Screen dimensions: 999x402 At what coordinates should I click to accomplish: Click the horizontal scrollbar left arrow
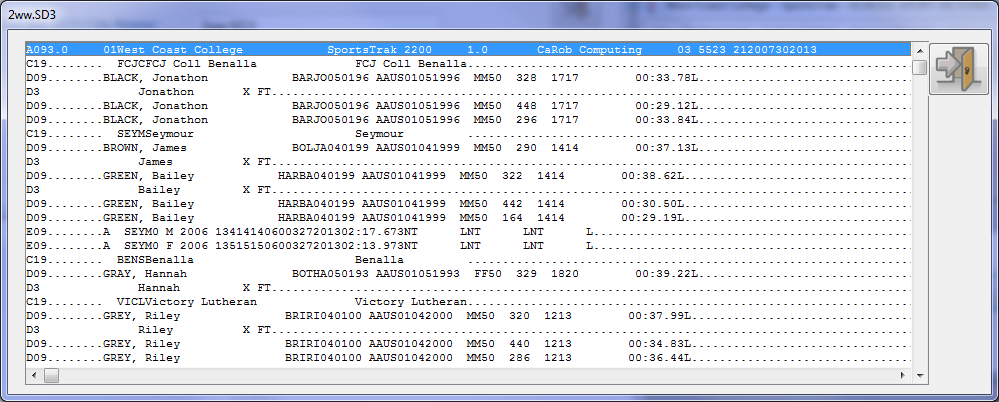pyautogui.click(x=33, y=376)
